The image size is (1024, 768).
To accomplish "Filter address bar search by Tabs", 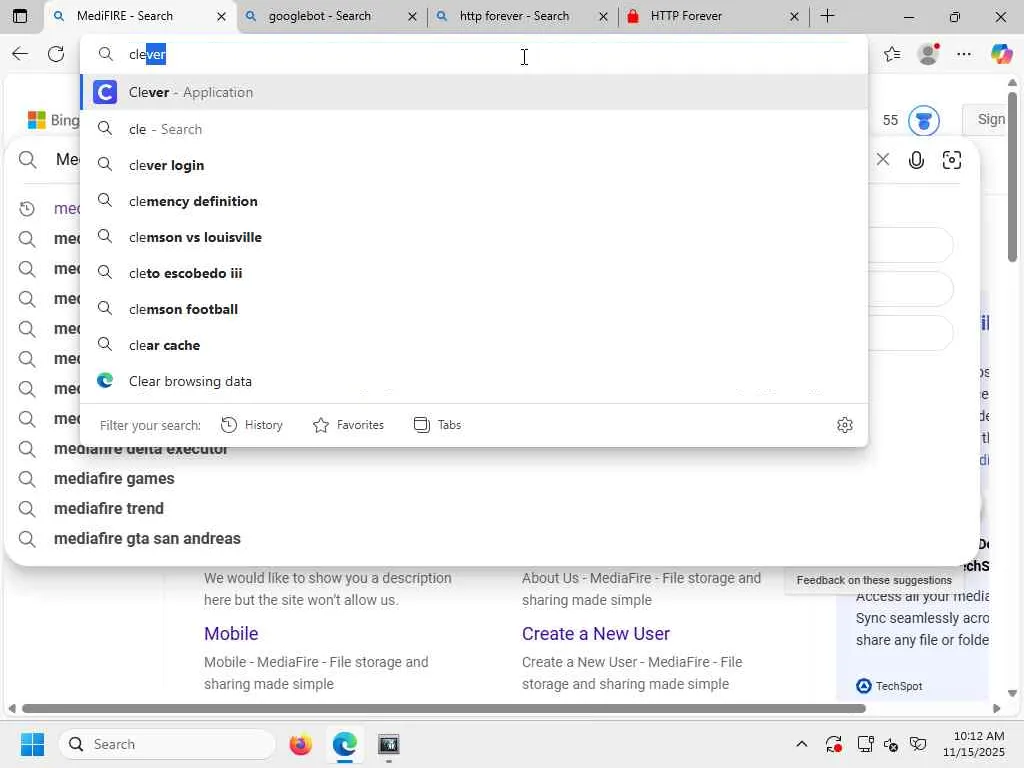I will [438, 425].
